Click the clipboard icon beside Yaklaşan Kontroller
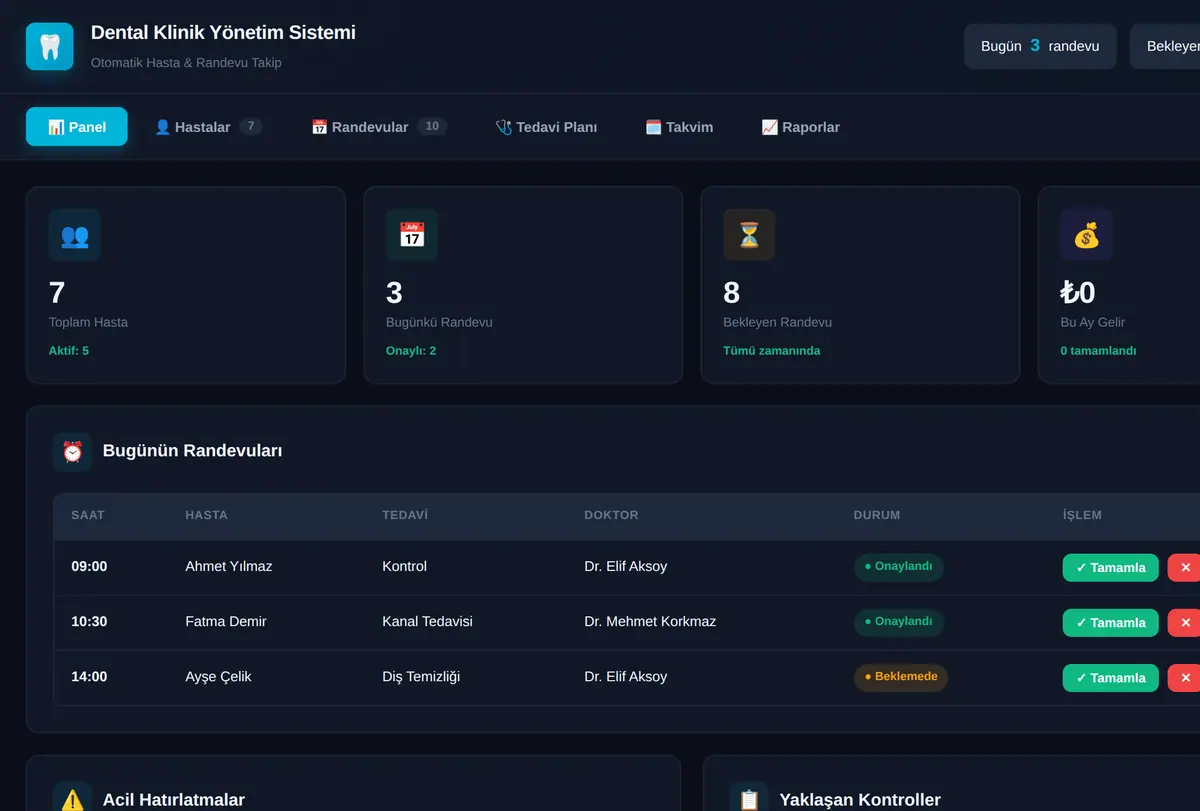Viewport: 1200px width, 811px height. [x=749, y=800]
